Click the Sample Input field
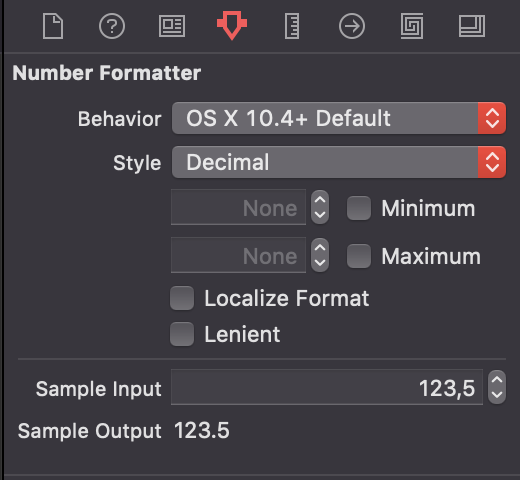Image resolution: width=520 pixels, height=480 pixels. click(x=327, y=387)
